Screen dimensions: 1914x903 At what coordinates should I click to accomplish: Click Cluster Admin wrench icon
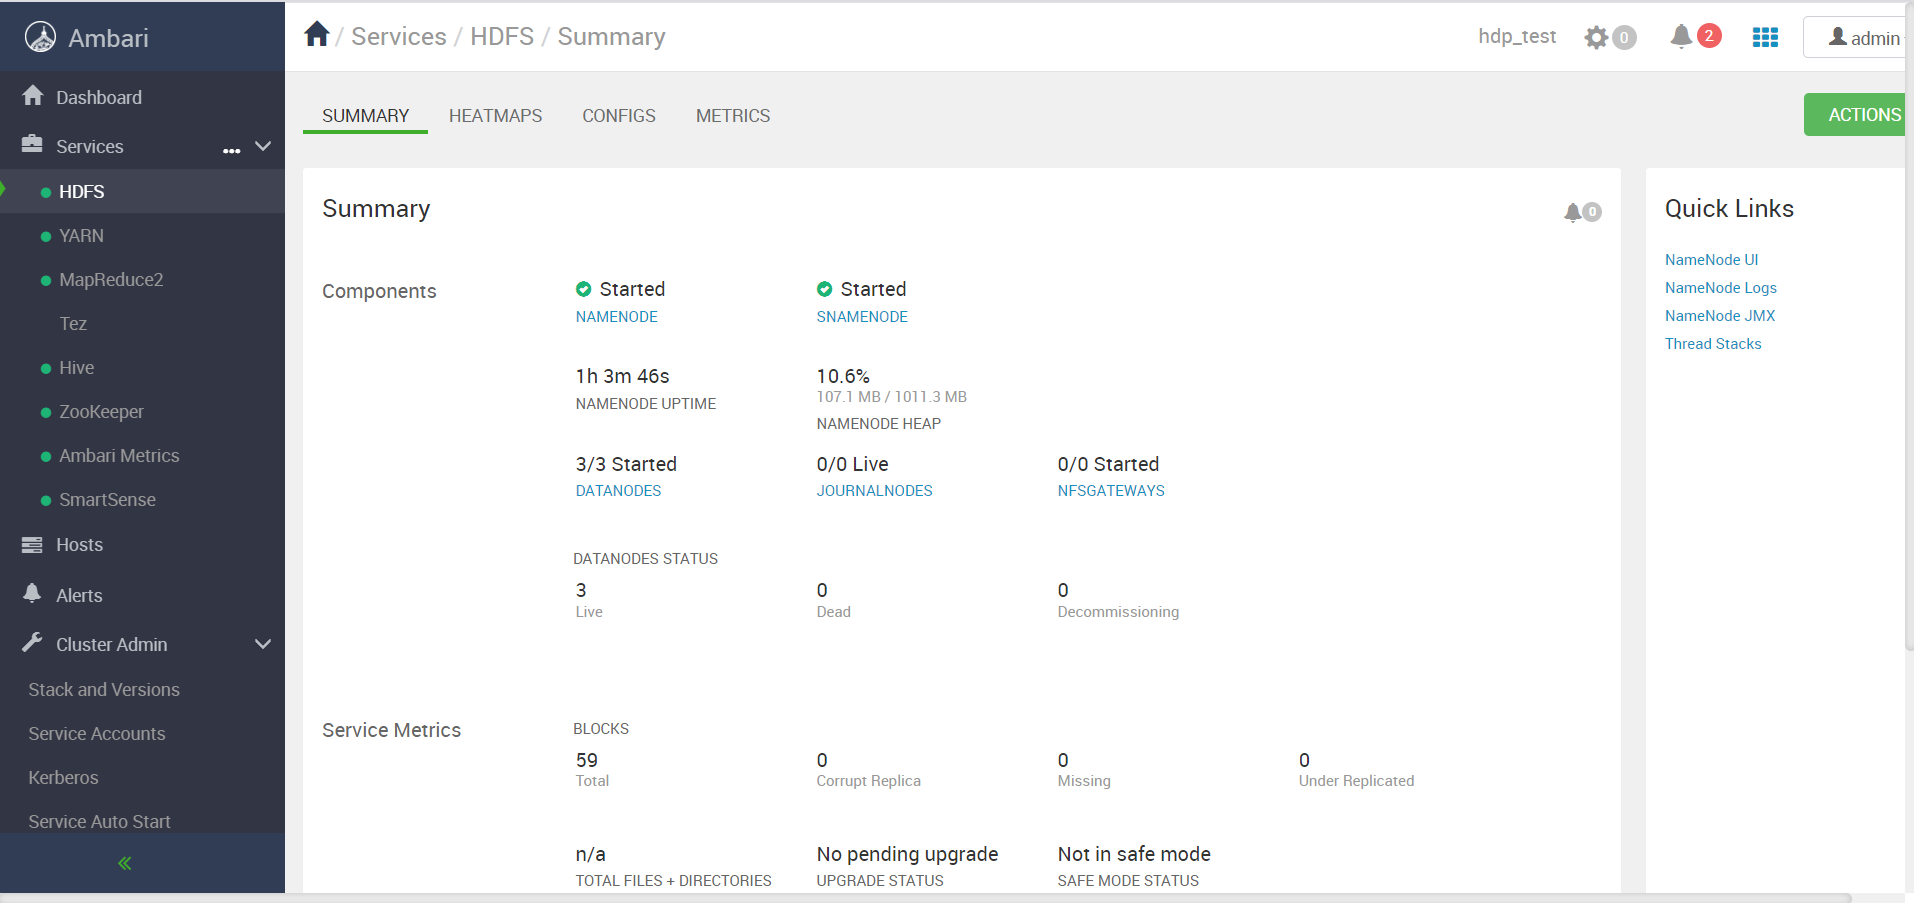pyautogui.click(x=32, y=642)
